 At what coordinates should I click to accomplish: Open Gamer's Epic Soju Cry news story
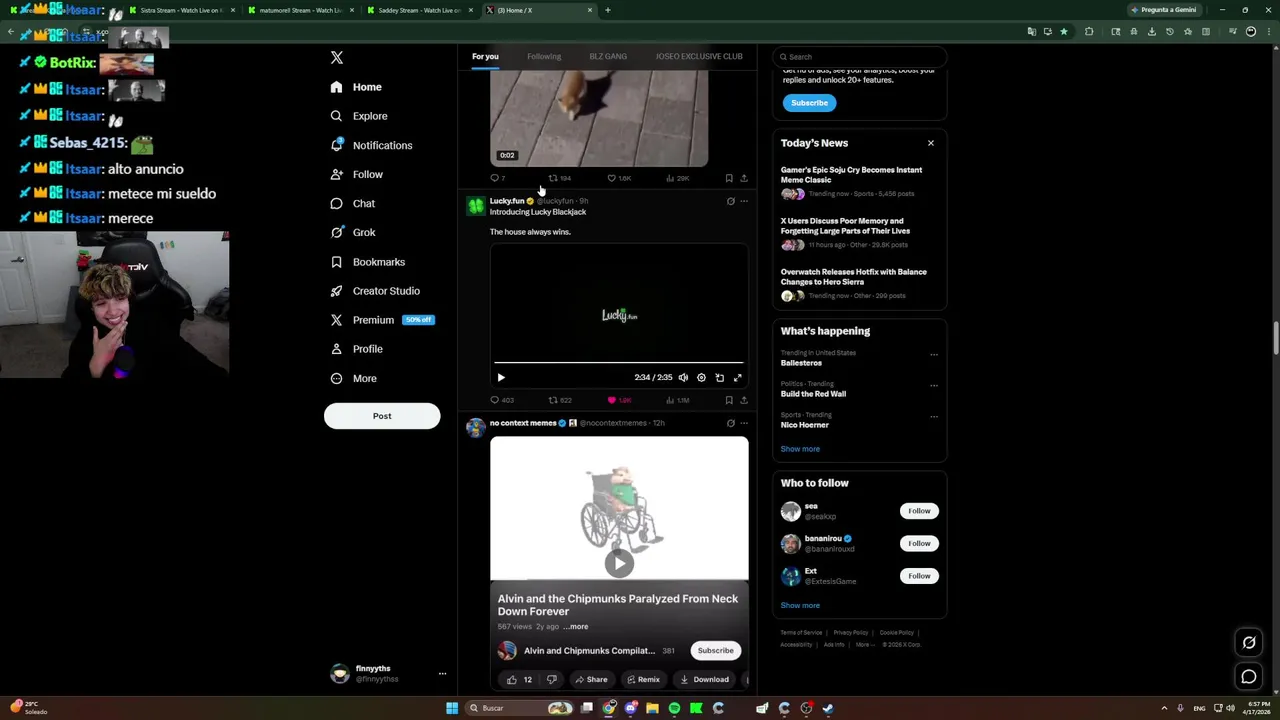tap(859, 181)
